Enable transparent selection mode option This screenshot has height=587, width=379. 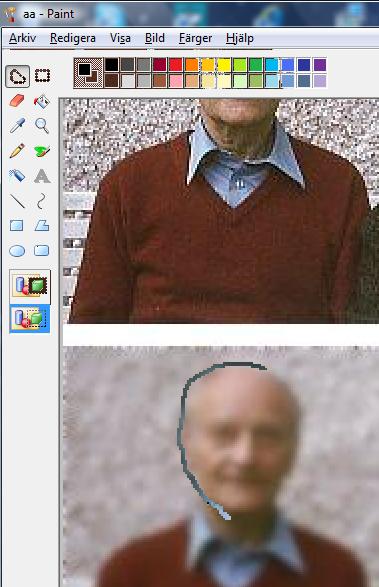(30, 319)
